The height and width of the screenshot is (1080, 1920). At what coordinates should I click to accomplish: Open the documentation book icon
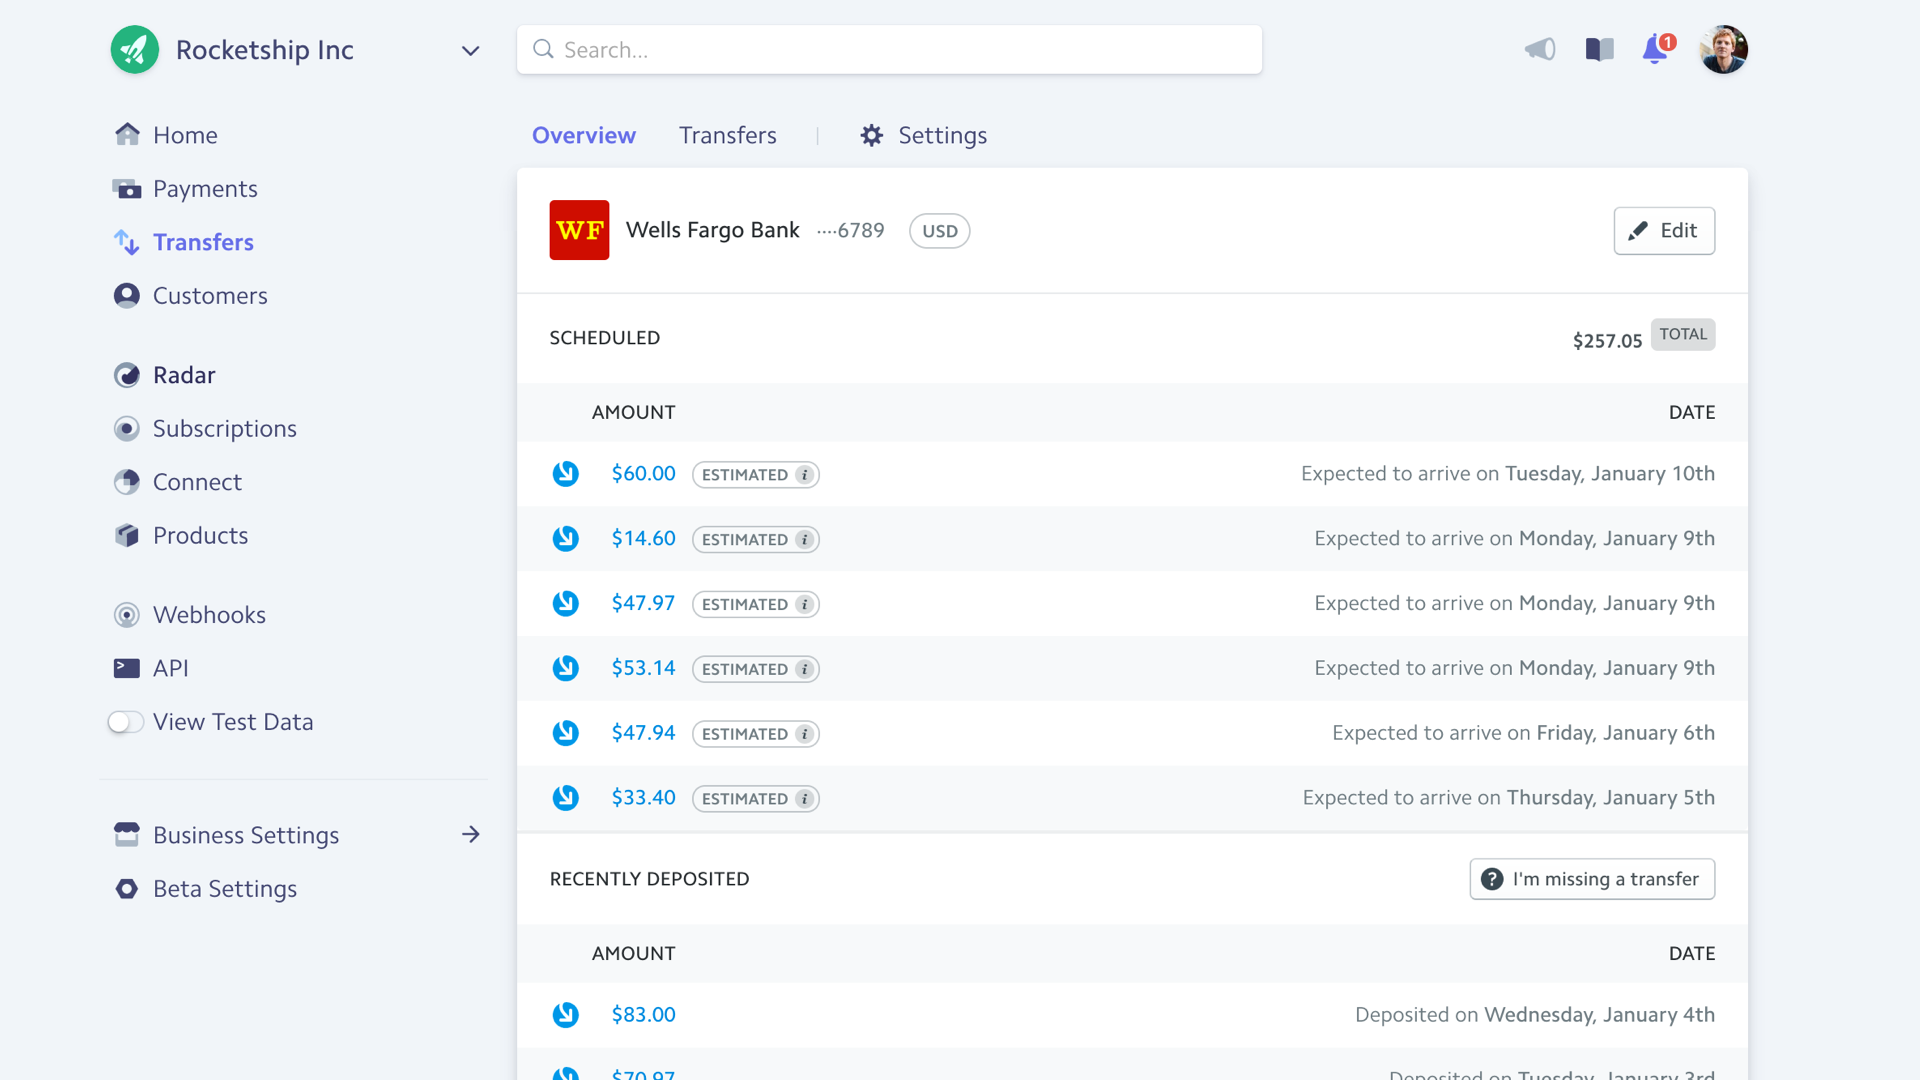[x=1599, y=49]
